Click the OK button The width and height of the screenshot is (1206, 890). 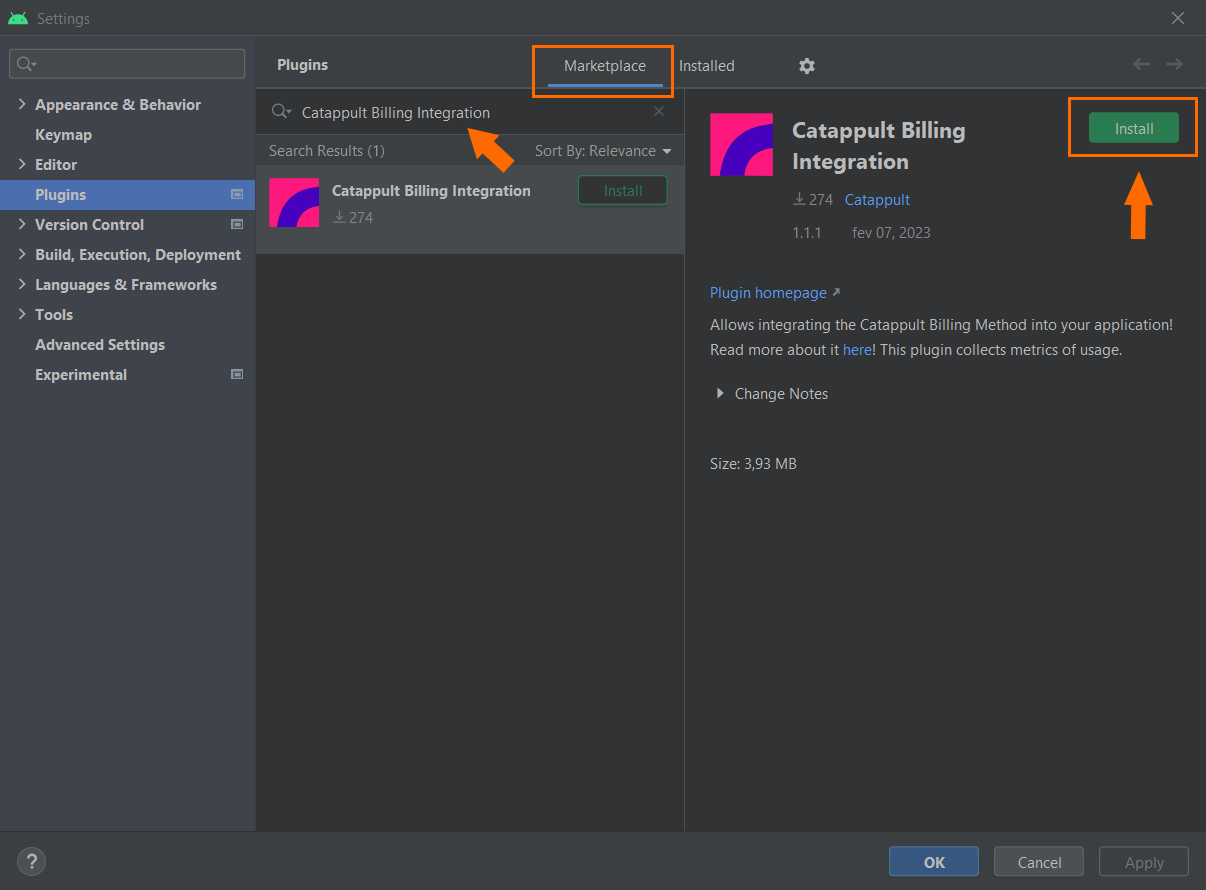[x=934, y=862]
